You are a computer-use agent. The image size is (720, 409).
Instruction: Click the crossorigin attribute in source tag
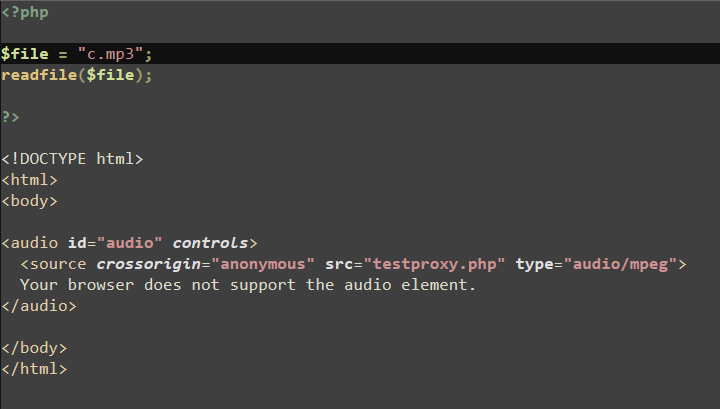point(149,264)
